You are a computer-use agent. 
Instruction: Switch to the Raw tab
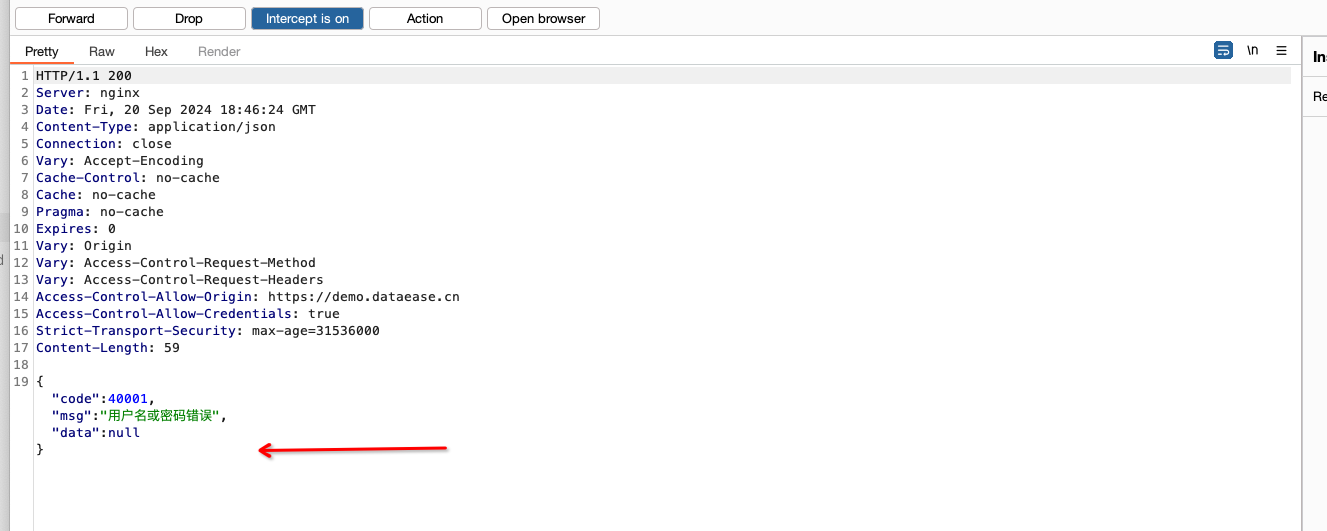pos(102,52)
